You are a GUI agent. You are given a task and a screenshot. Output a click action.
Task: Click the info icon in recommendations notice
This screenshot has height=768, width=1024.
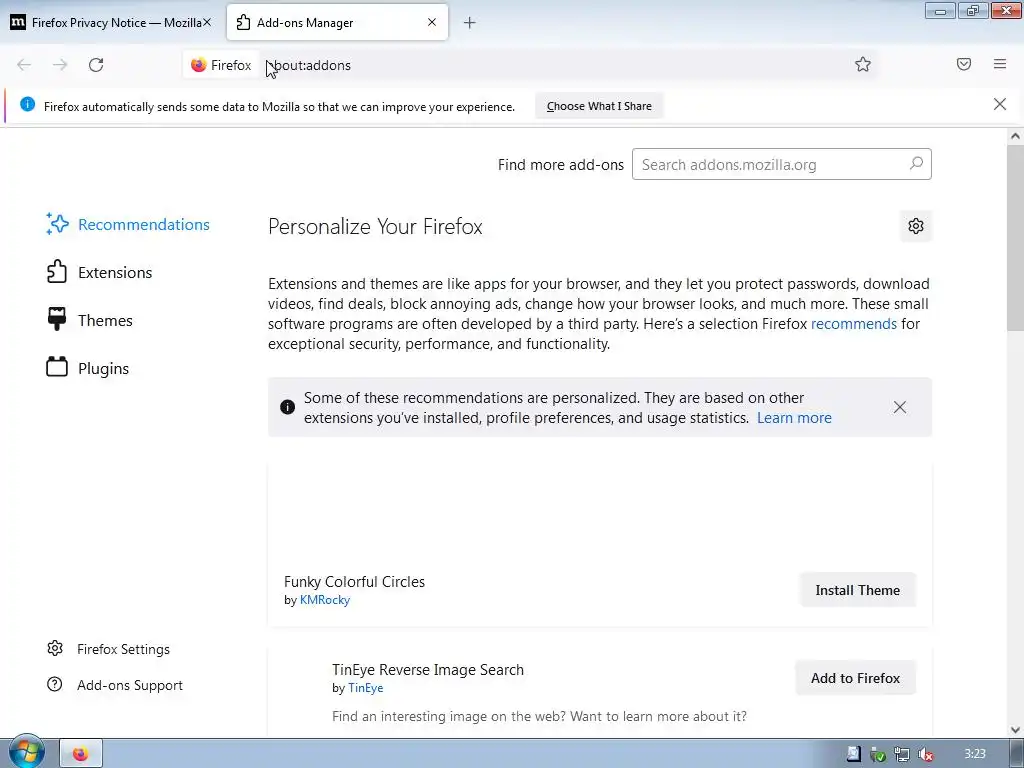click(x=287, y=408)
